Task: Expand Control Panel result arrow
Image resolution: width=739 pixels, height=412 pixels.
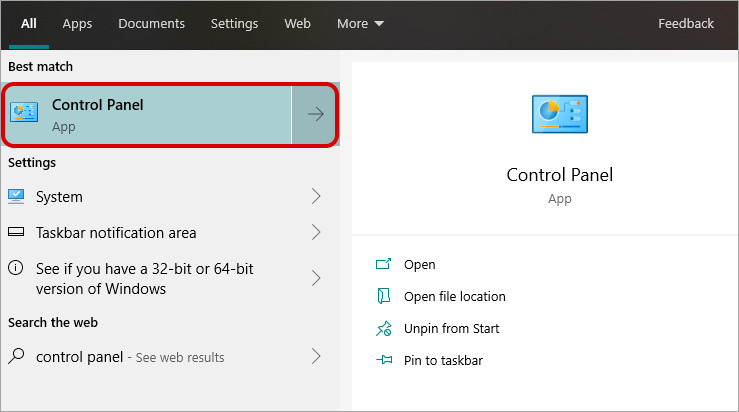Action: (x=315, y=114)
